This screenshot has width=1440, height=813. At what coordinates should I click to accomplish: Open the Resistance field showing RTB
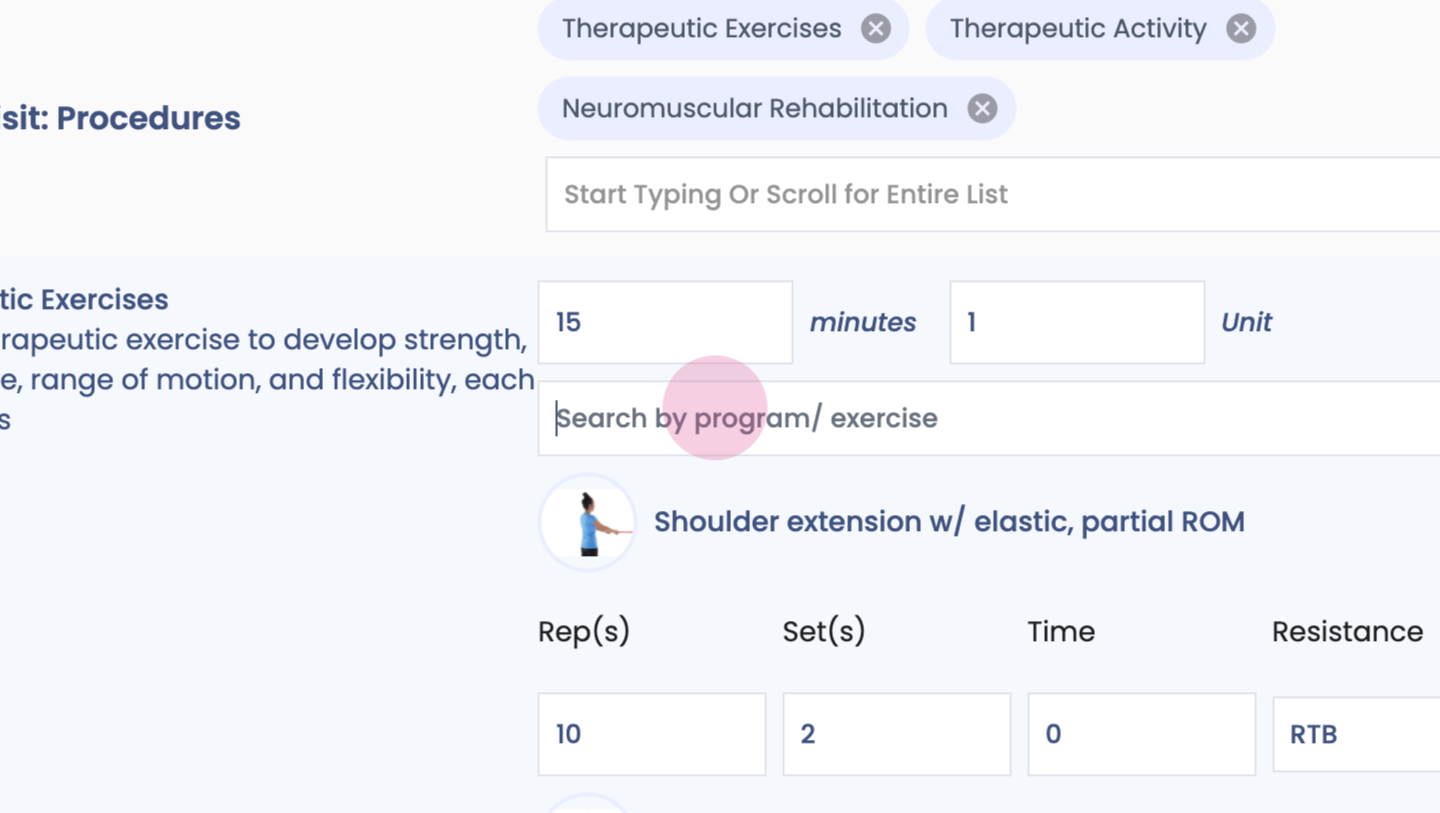pyautogui.click(x=1355, y=734)
